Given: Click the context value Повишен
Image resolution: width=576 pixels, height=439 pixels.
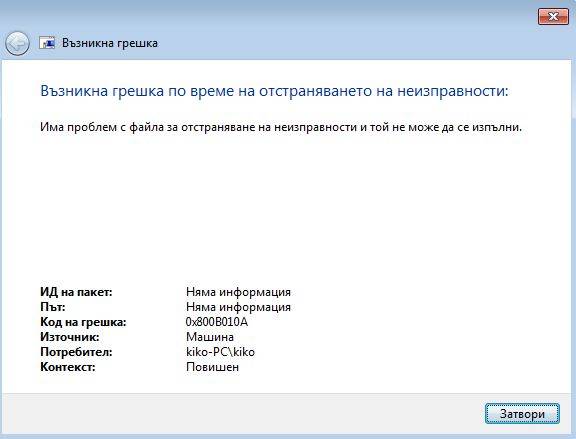Looking at the screenshot, I should point(212,367).
